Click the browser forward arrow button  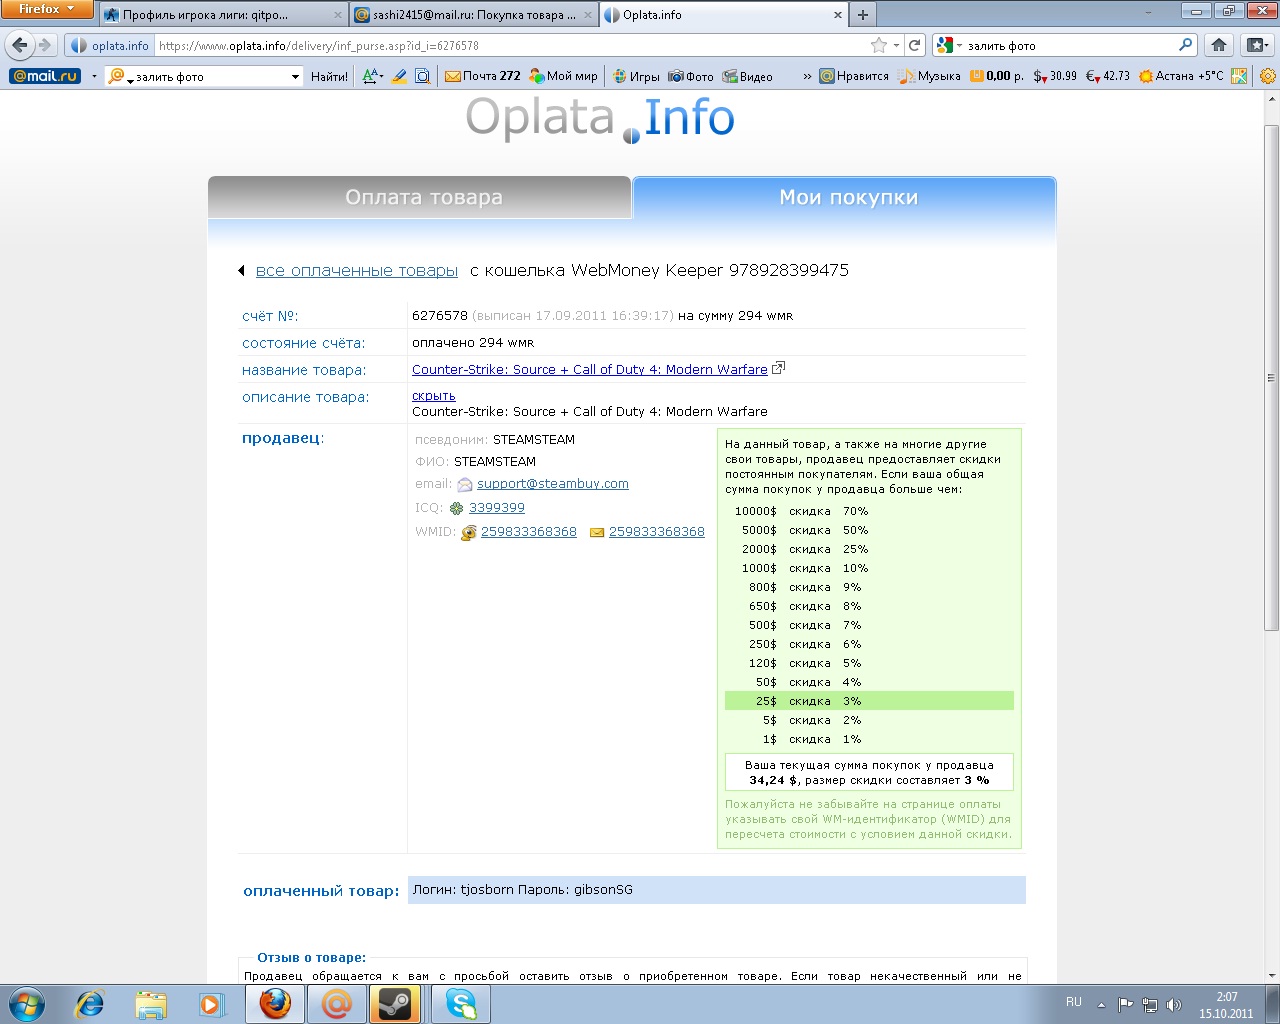pyautogui.click(x=45, y=45)
